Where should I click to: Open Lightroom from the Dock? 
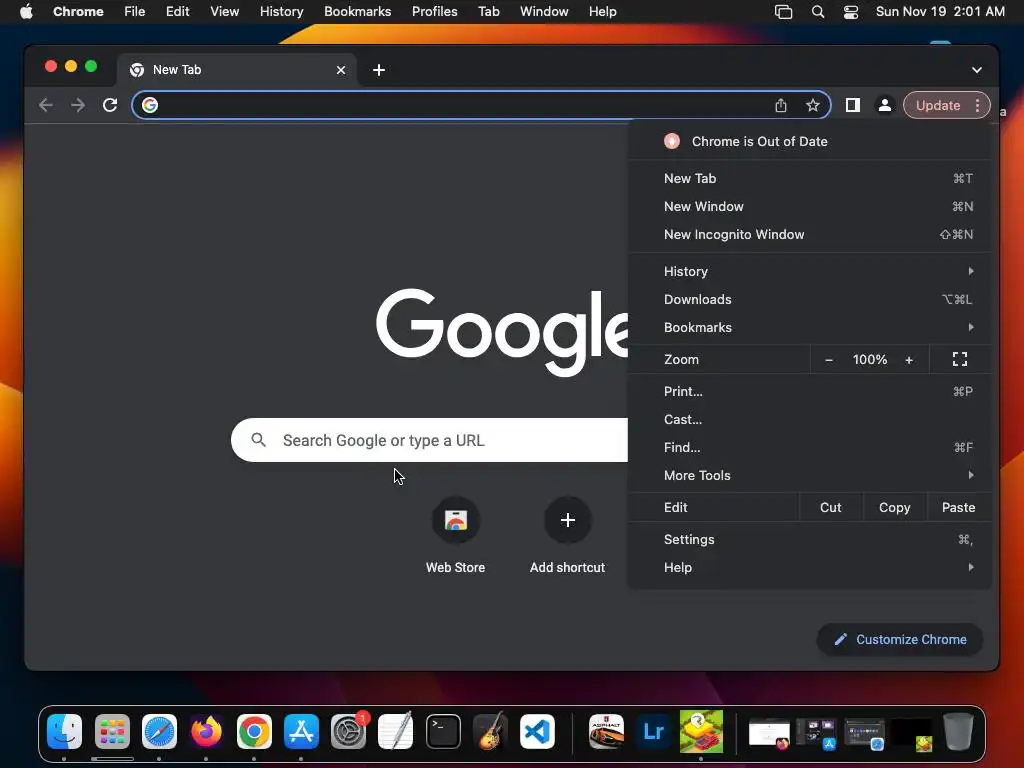(x=654, y=731)
